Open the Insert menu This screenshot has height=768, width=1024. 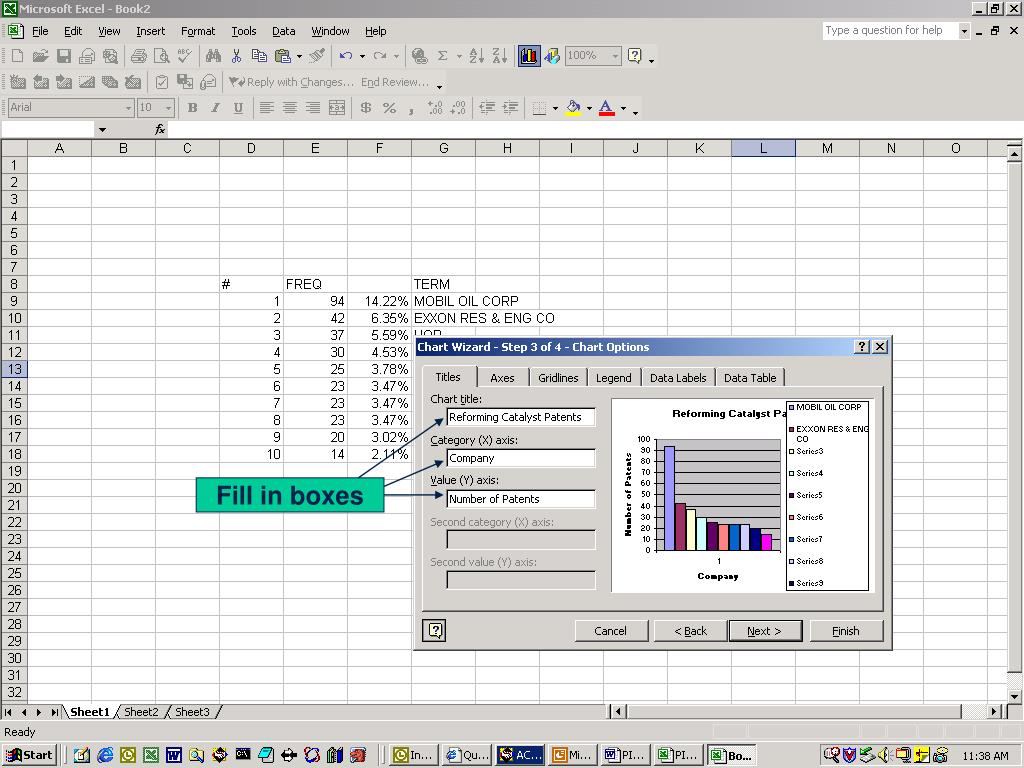pyautogui.click(x=150, y=31)
